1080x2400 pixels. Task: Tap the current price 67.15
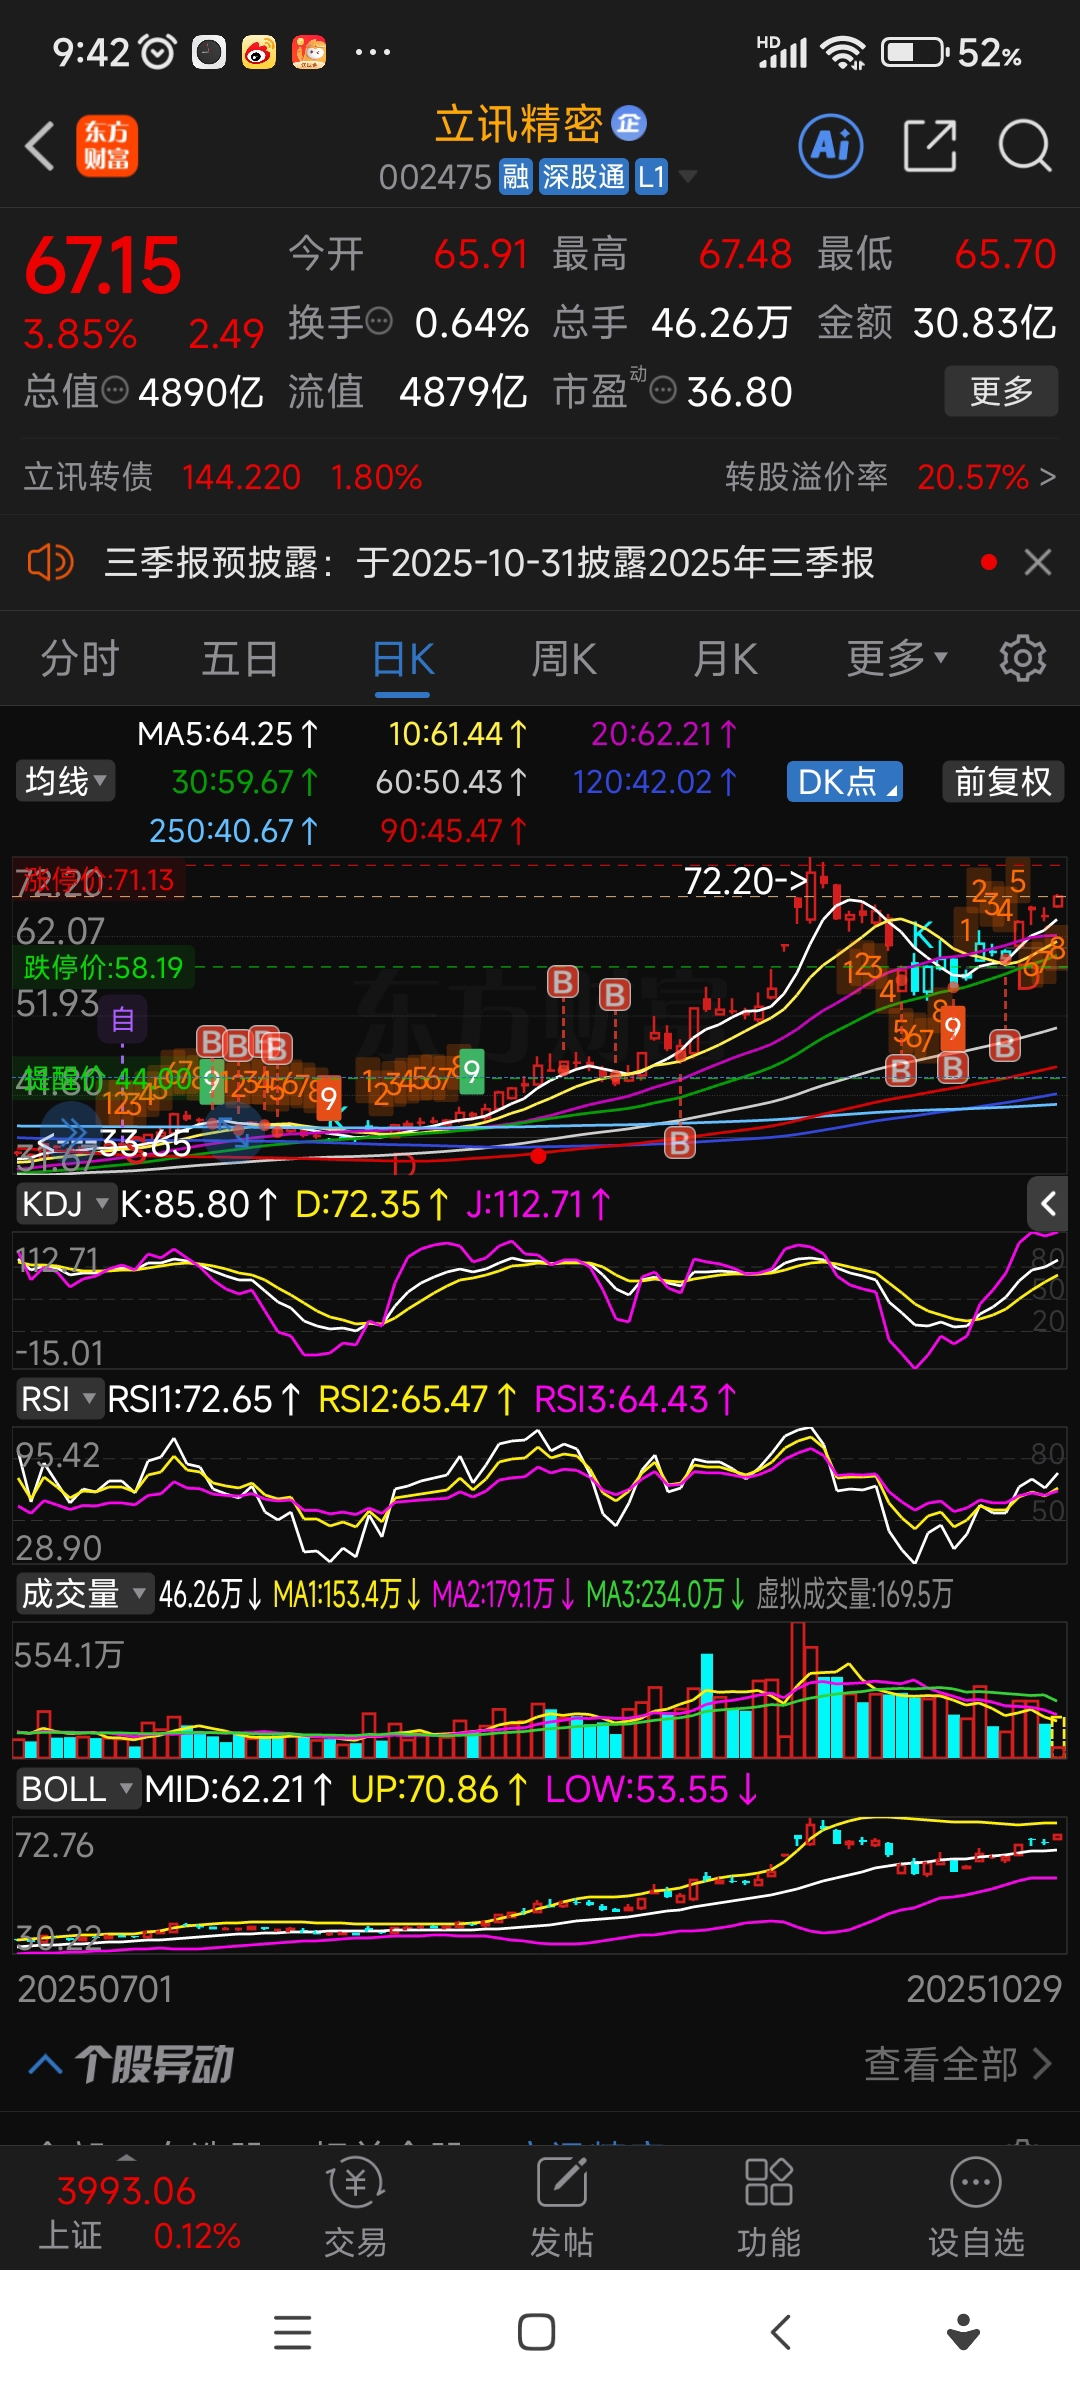pos(102,266)
